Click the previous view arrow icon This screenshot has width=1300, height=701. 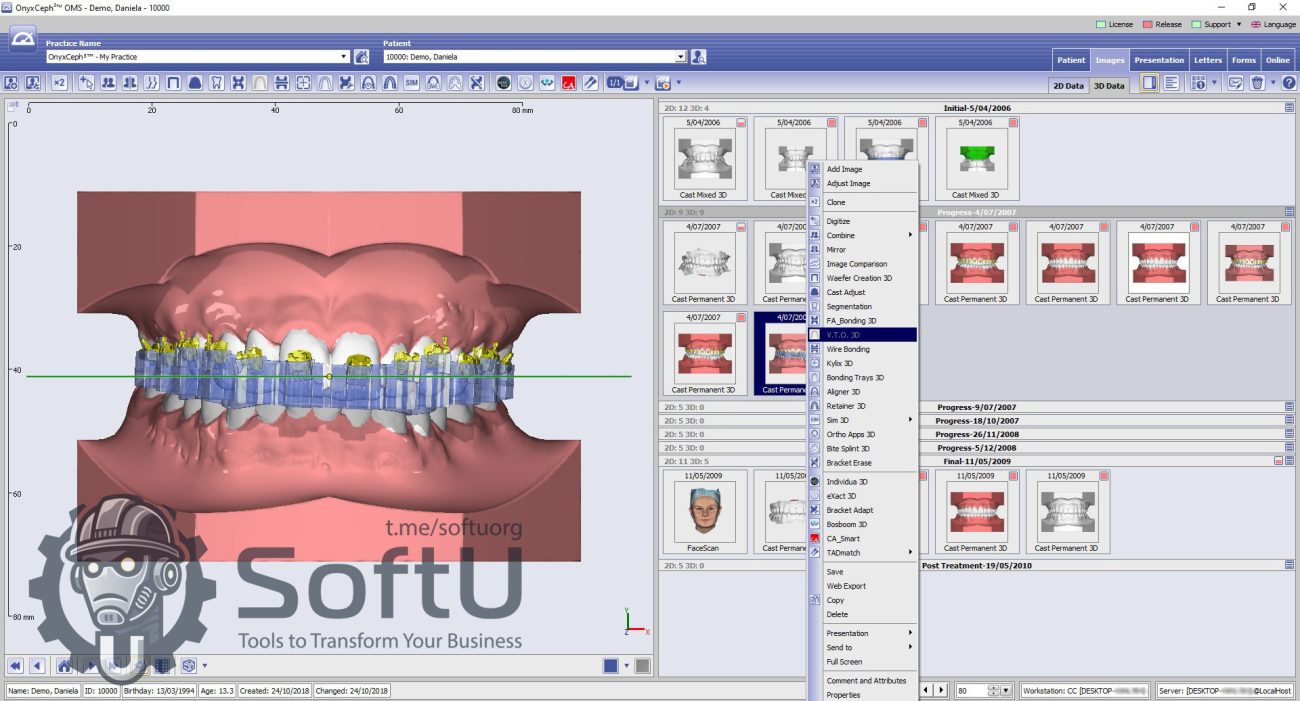(37, 666)
